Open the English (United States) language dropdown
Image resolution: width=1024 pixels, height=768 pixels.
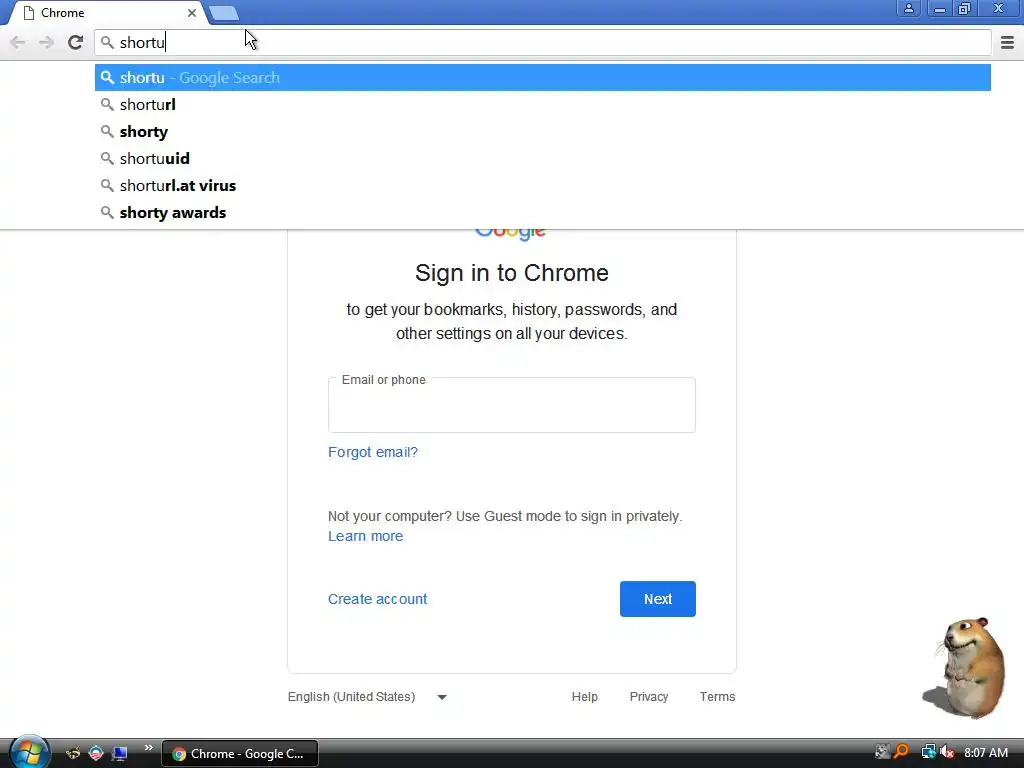coord(367,697)
